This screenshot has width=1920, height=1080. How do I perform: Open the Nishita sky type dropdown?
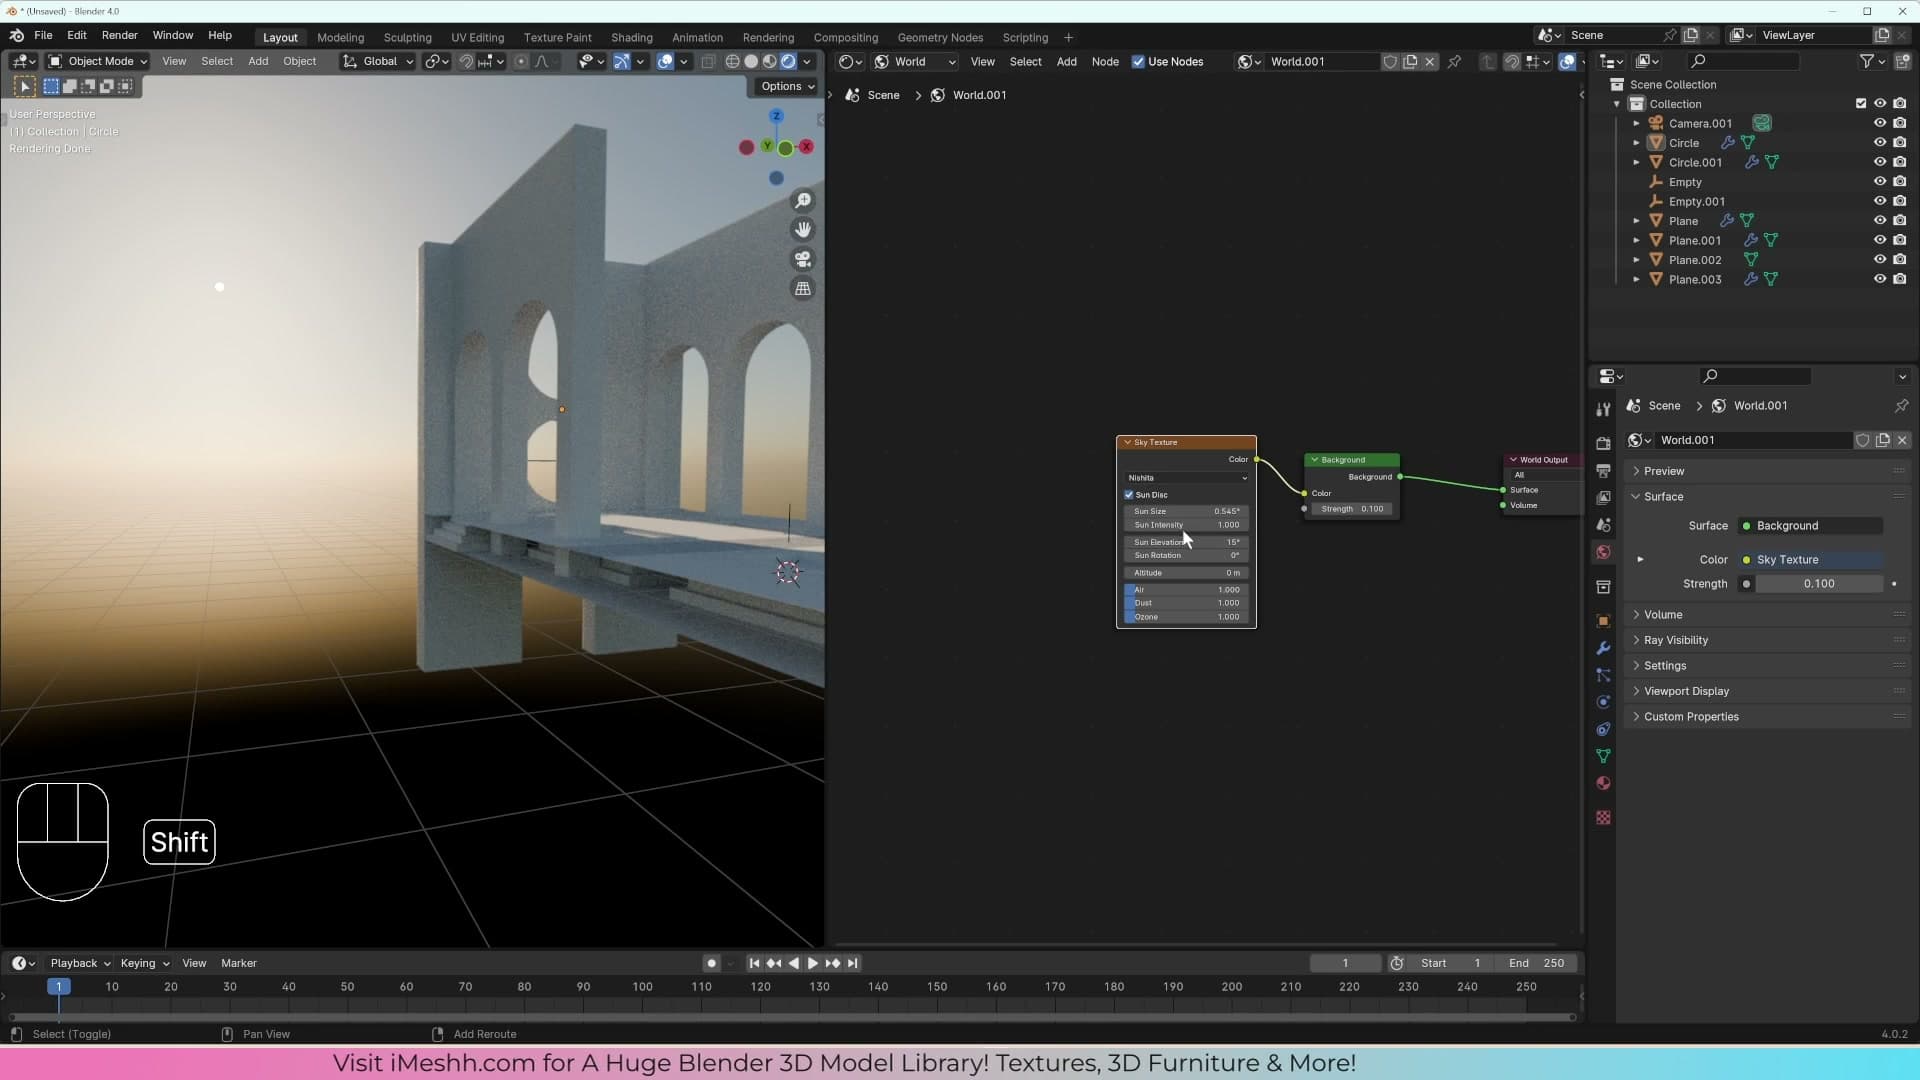coord(1187,478)
